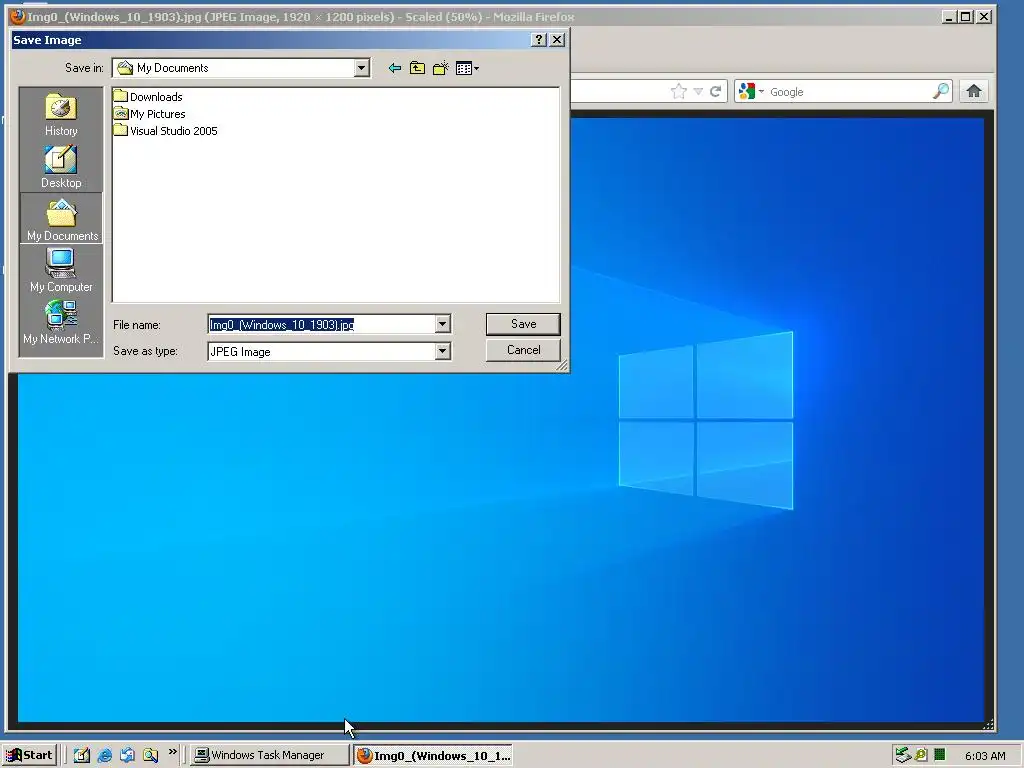Close the Save Image dialog
The image size is (1024, 768).
557,40
